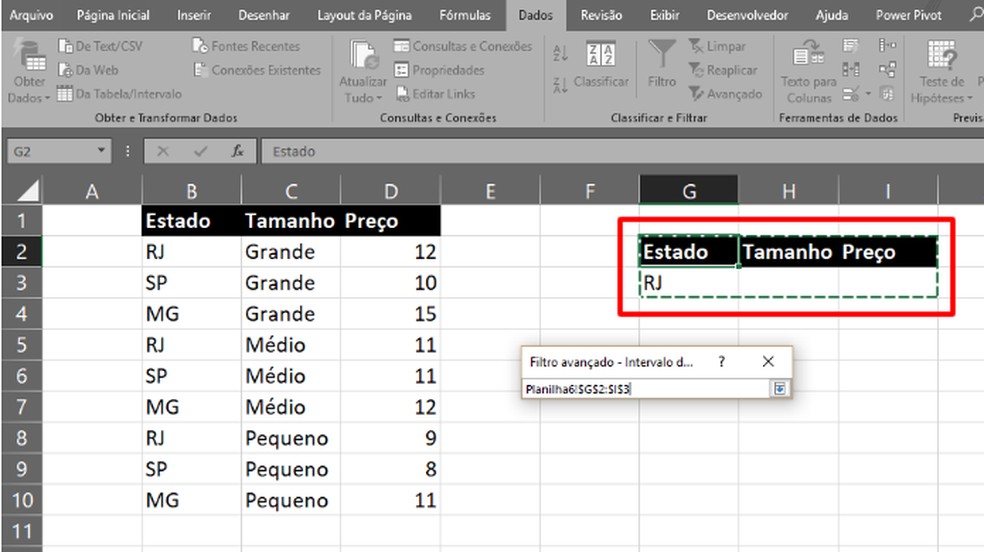Switch to Layout da Página tab
The height and width of the screenshot is (552, 984).
[365, 15]
